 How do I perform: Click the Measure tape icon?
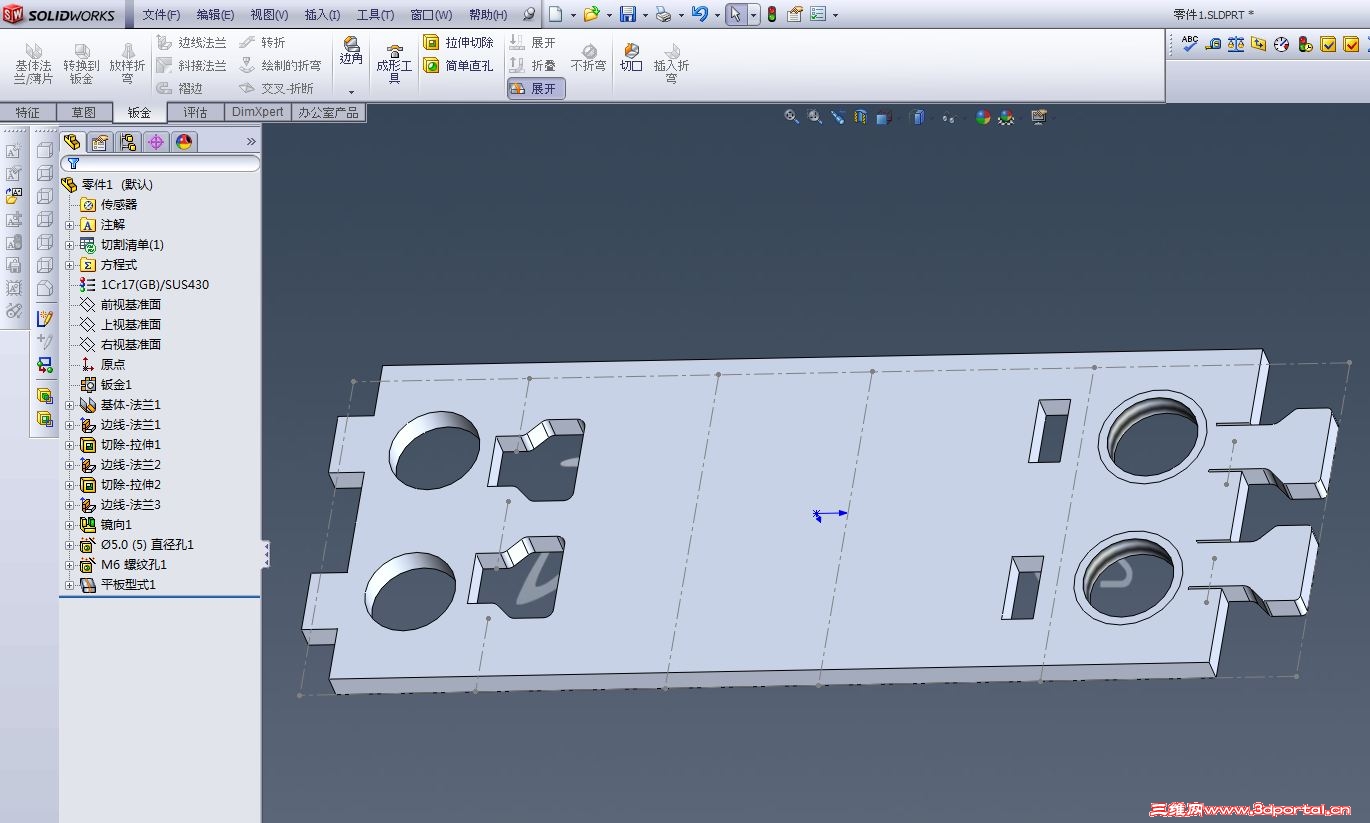(1213, 43)
